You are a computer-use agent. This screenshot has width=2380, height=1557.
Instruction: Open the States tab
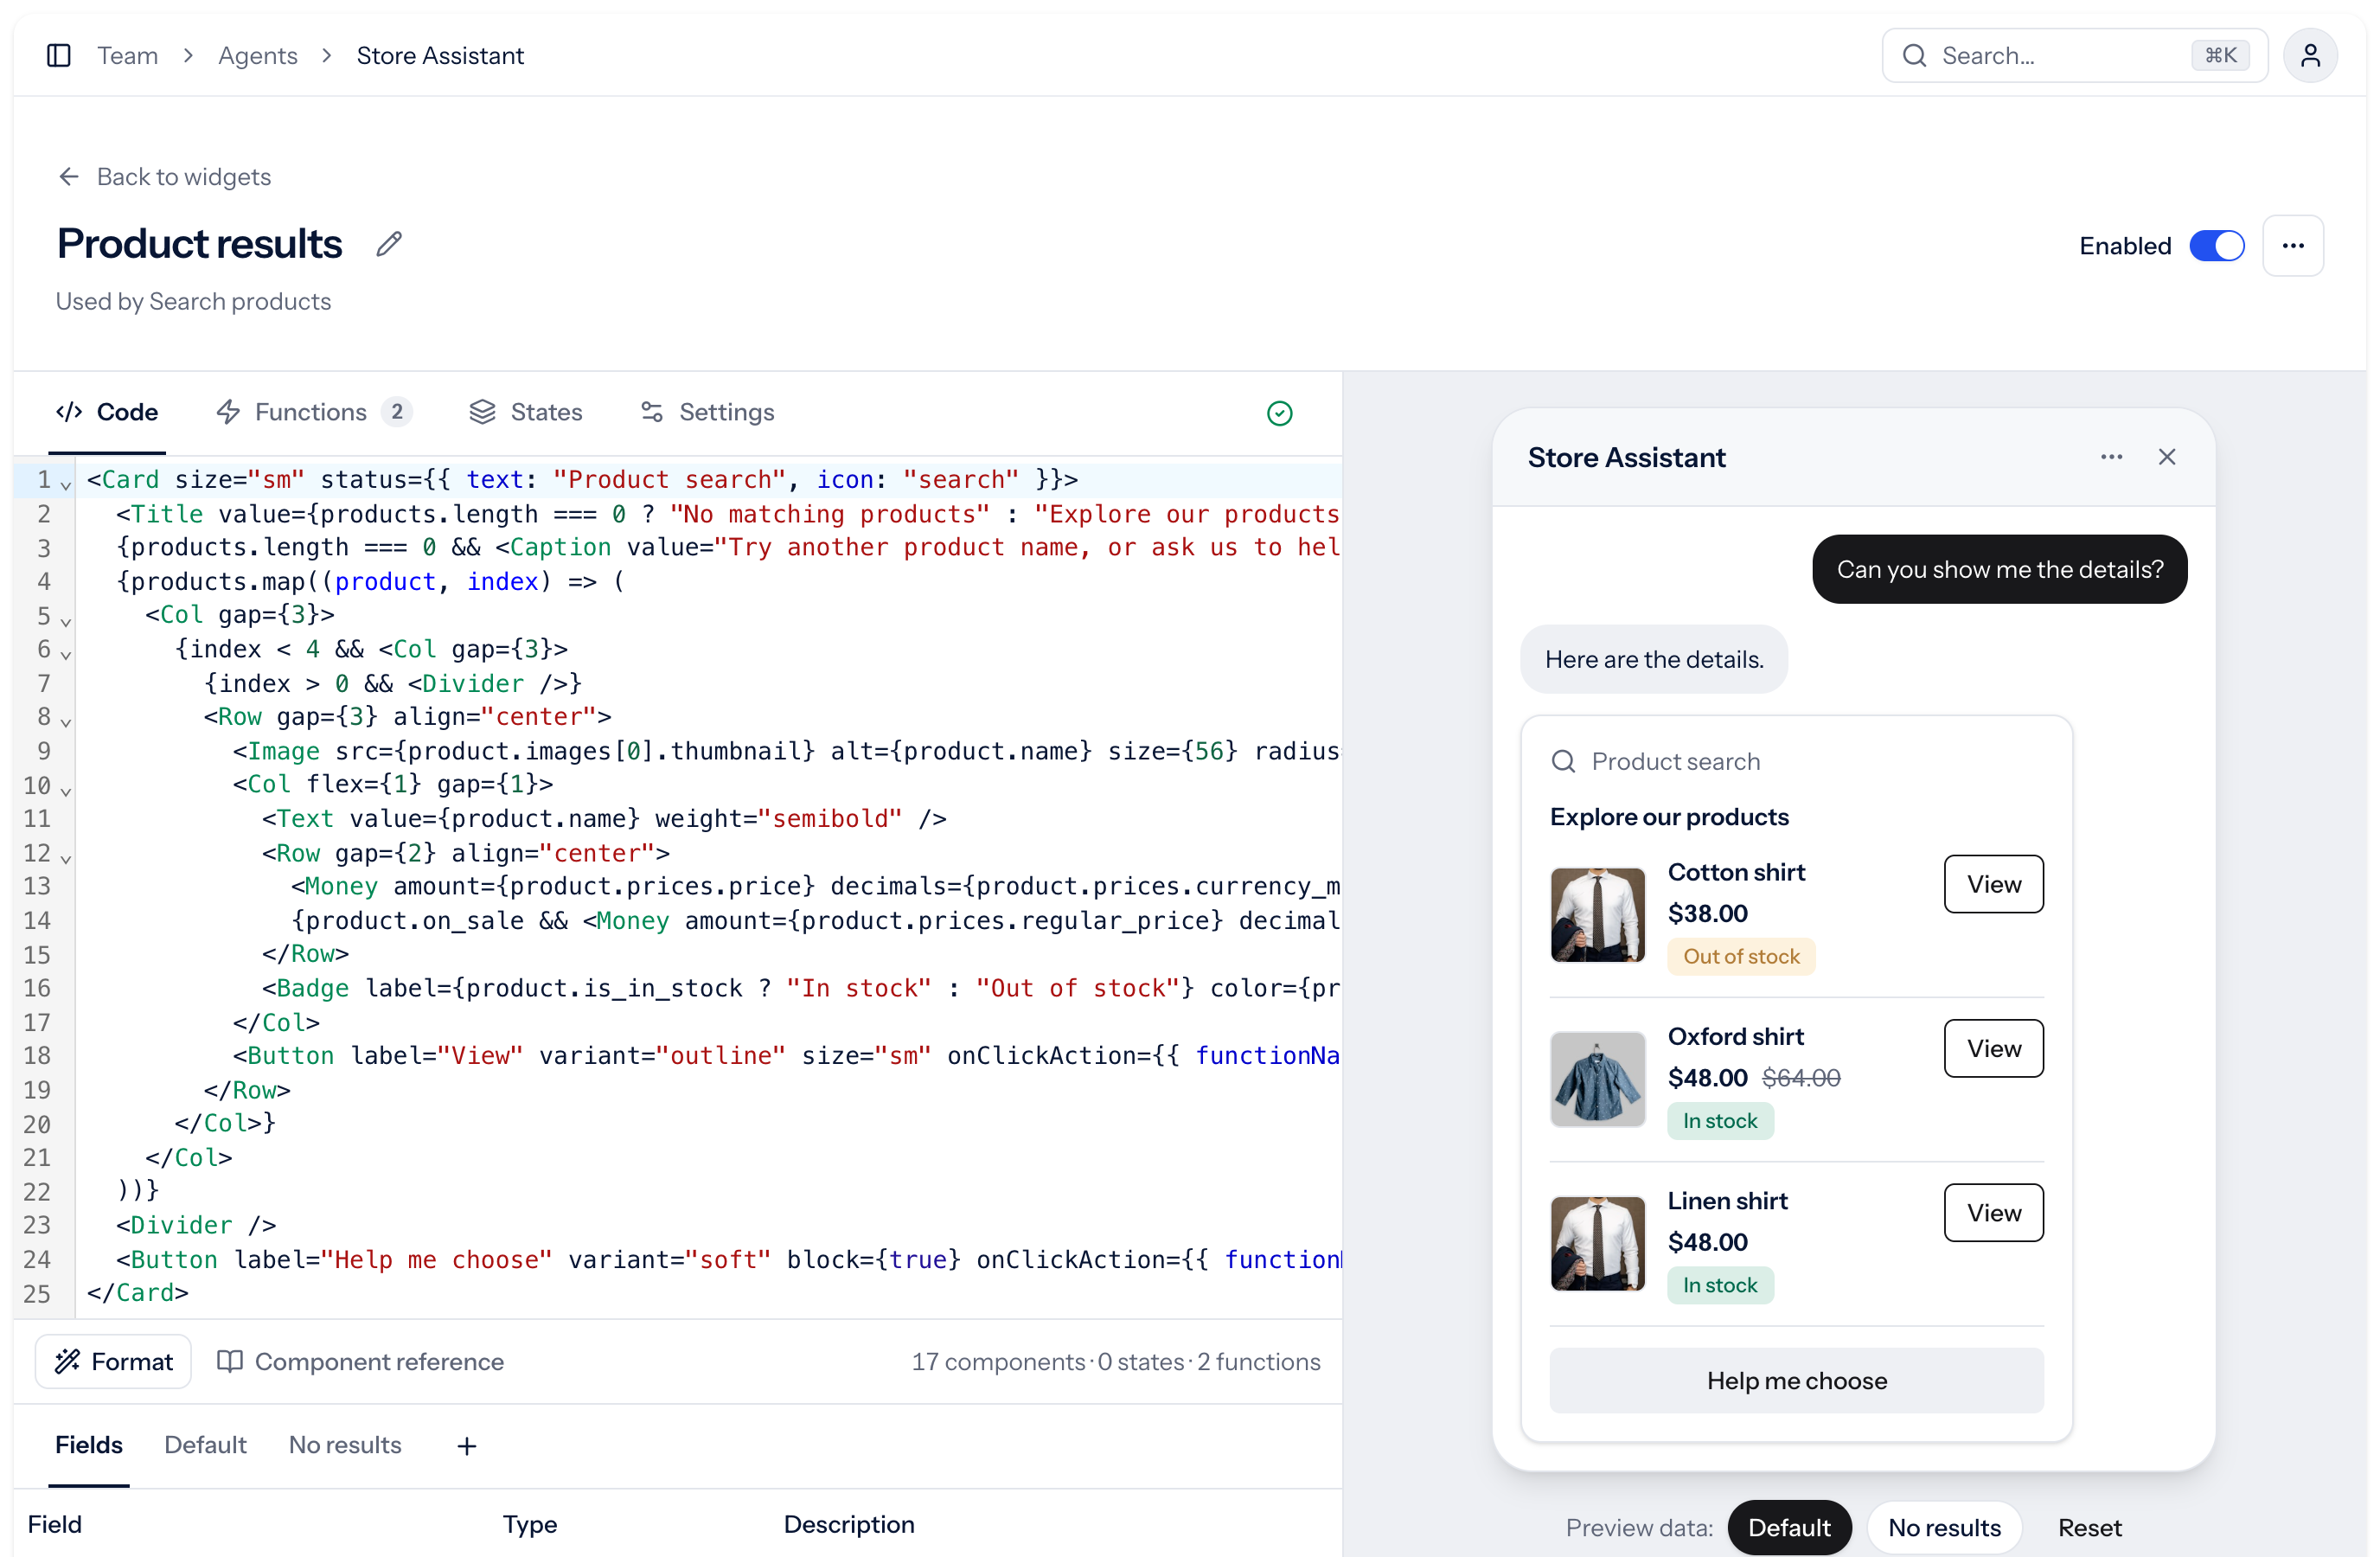526,412
